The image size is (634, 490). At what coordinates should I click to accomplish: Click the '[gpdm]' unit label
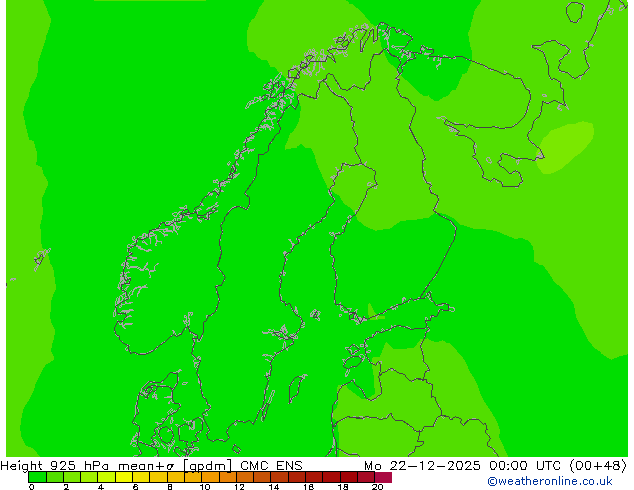(208, 466)
